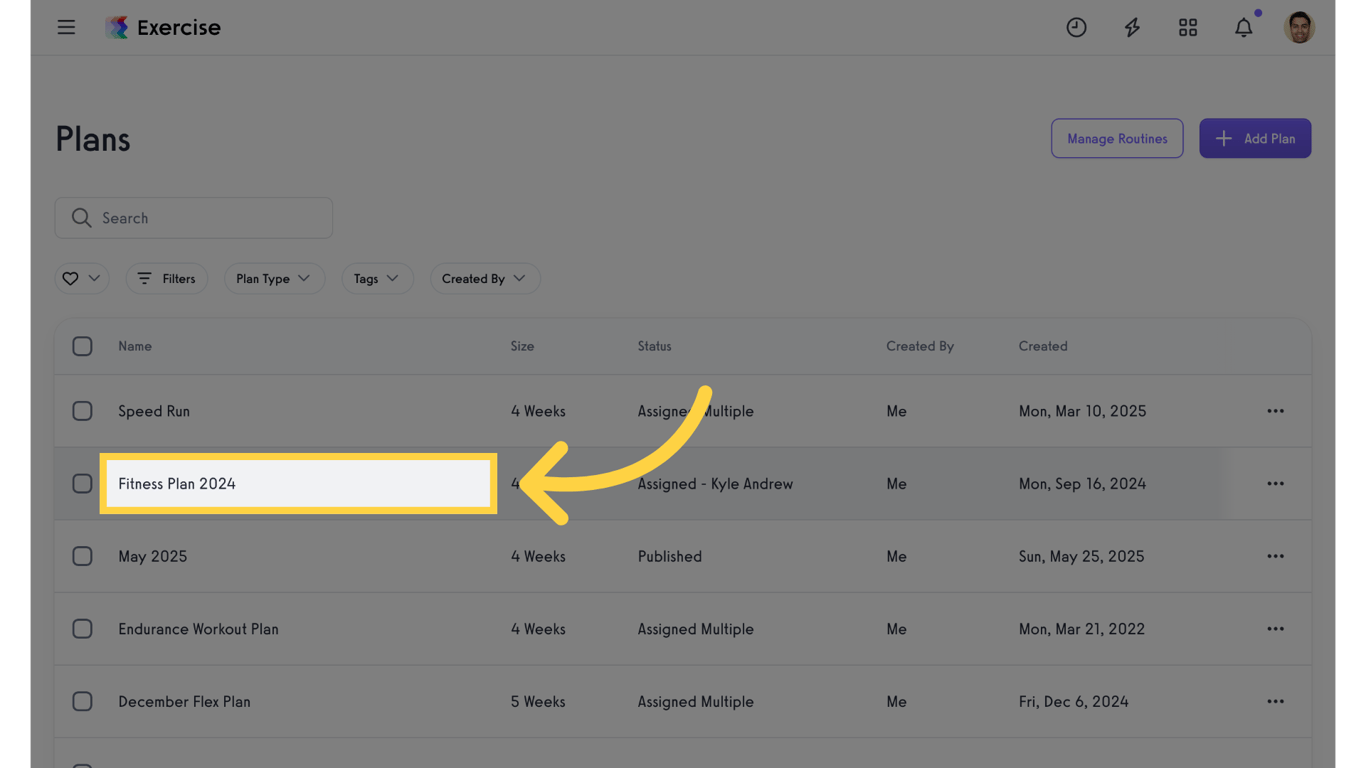This screenshot has width=1366, height=768.
Task: Open the clock history icon
Action: click(x=1076, y=27)
